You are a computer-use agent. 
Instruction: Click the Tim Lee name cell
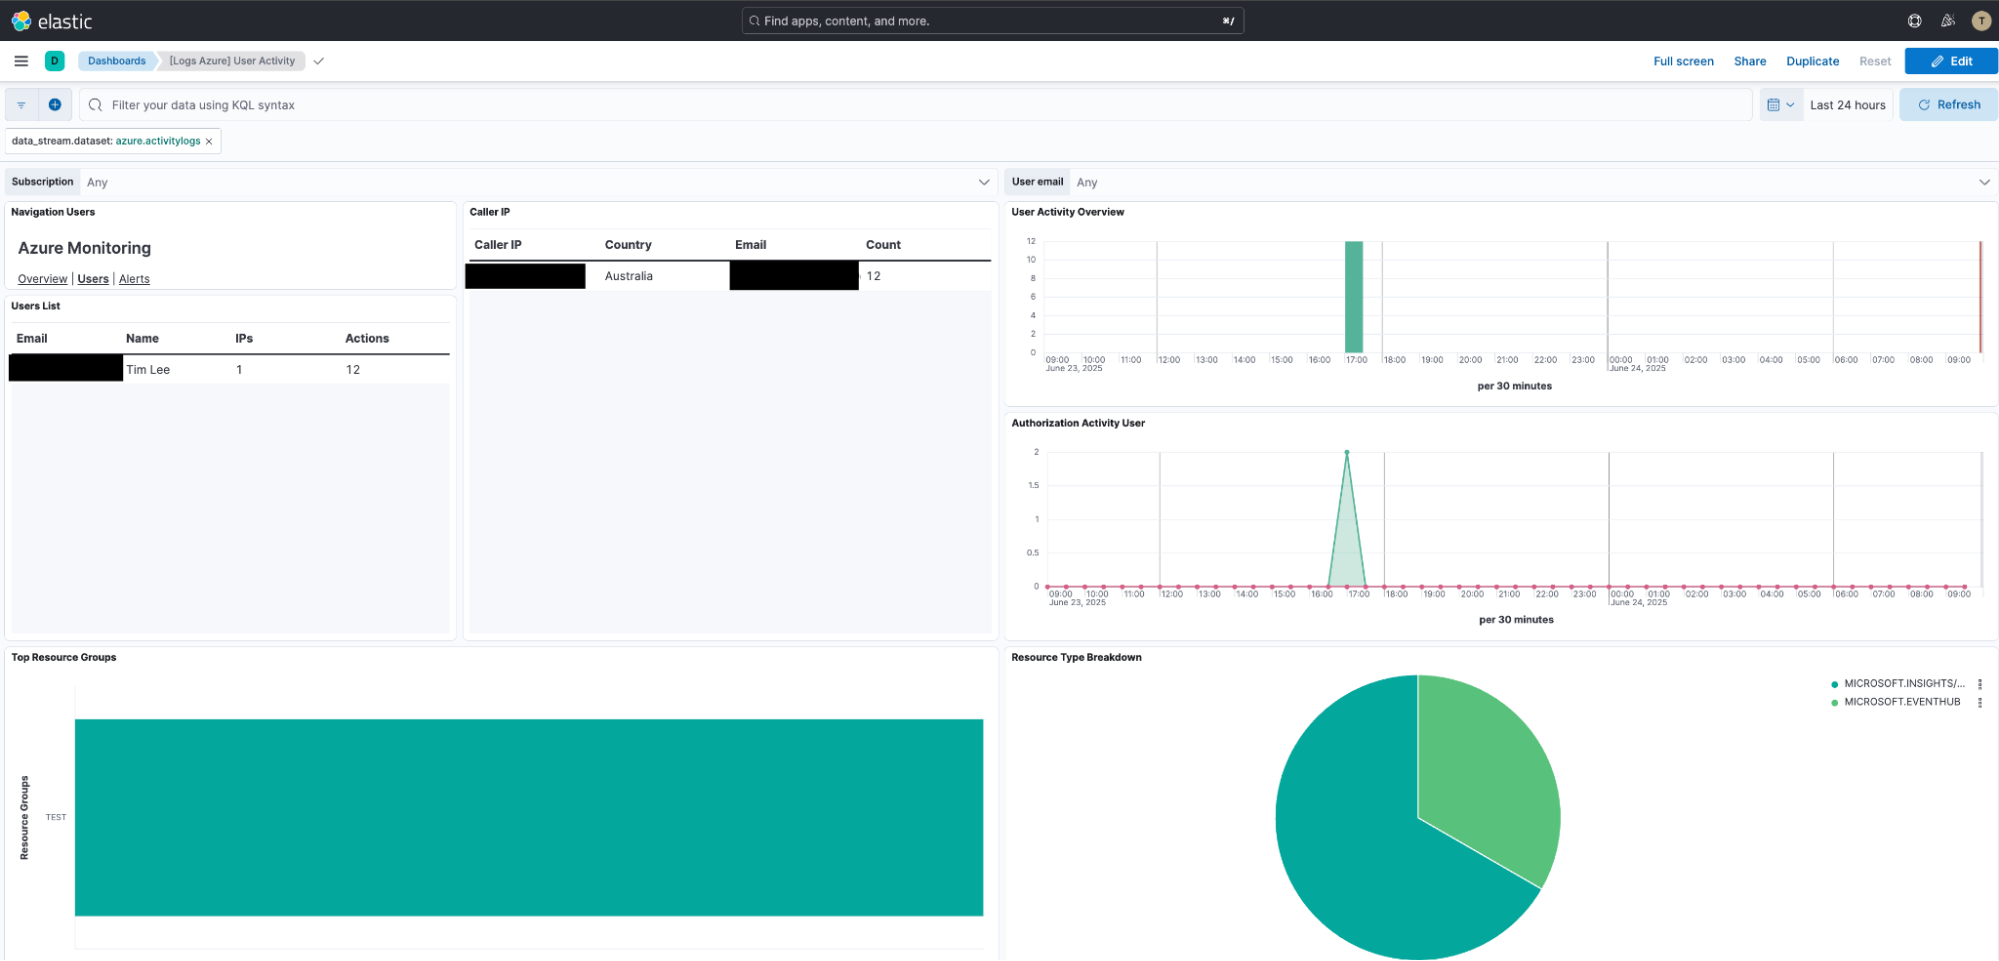coord(148,370)
